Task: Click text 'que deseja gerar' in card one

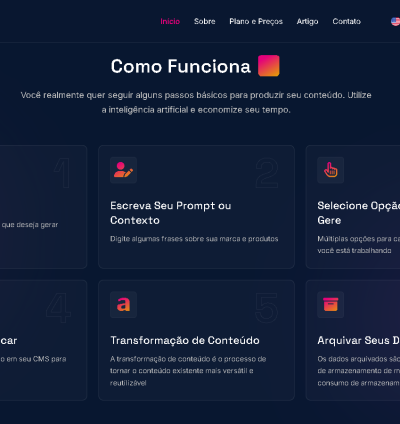Action: click(30, 225)
